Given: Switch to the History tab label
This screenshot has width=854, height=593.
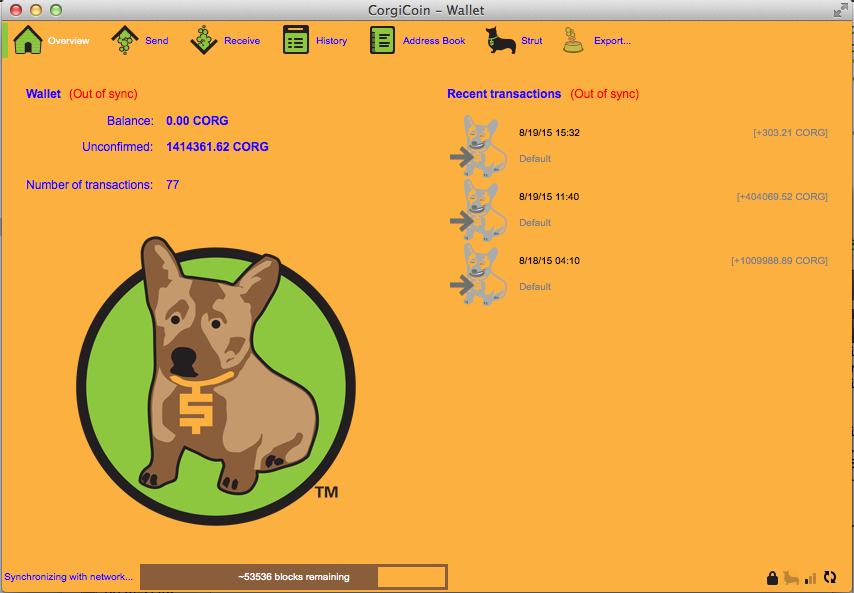Looking at the screenshot, I should coord(331,41).
